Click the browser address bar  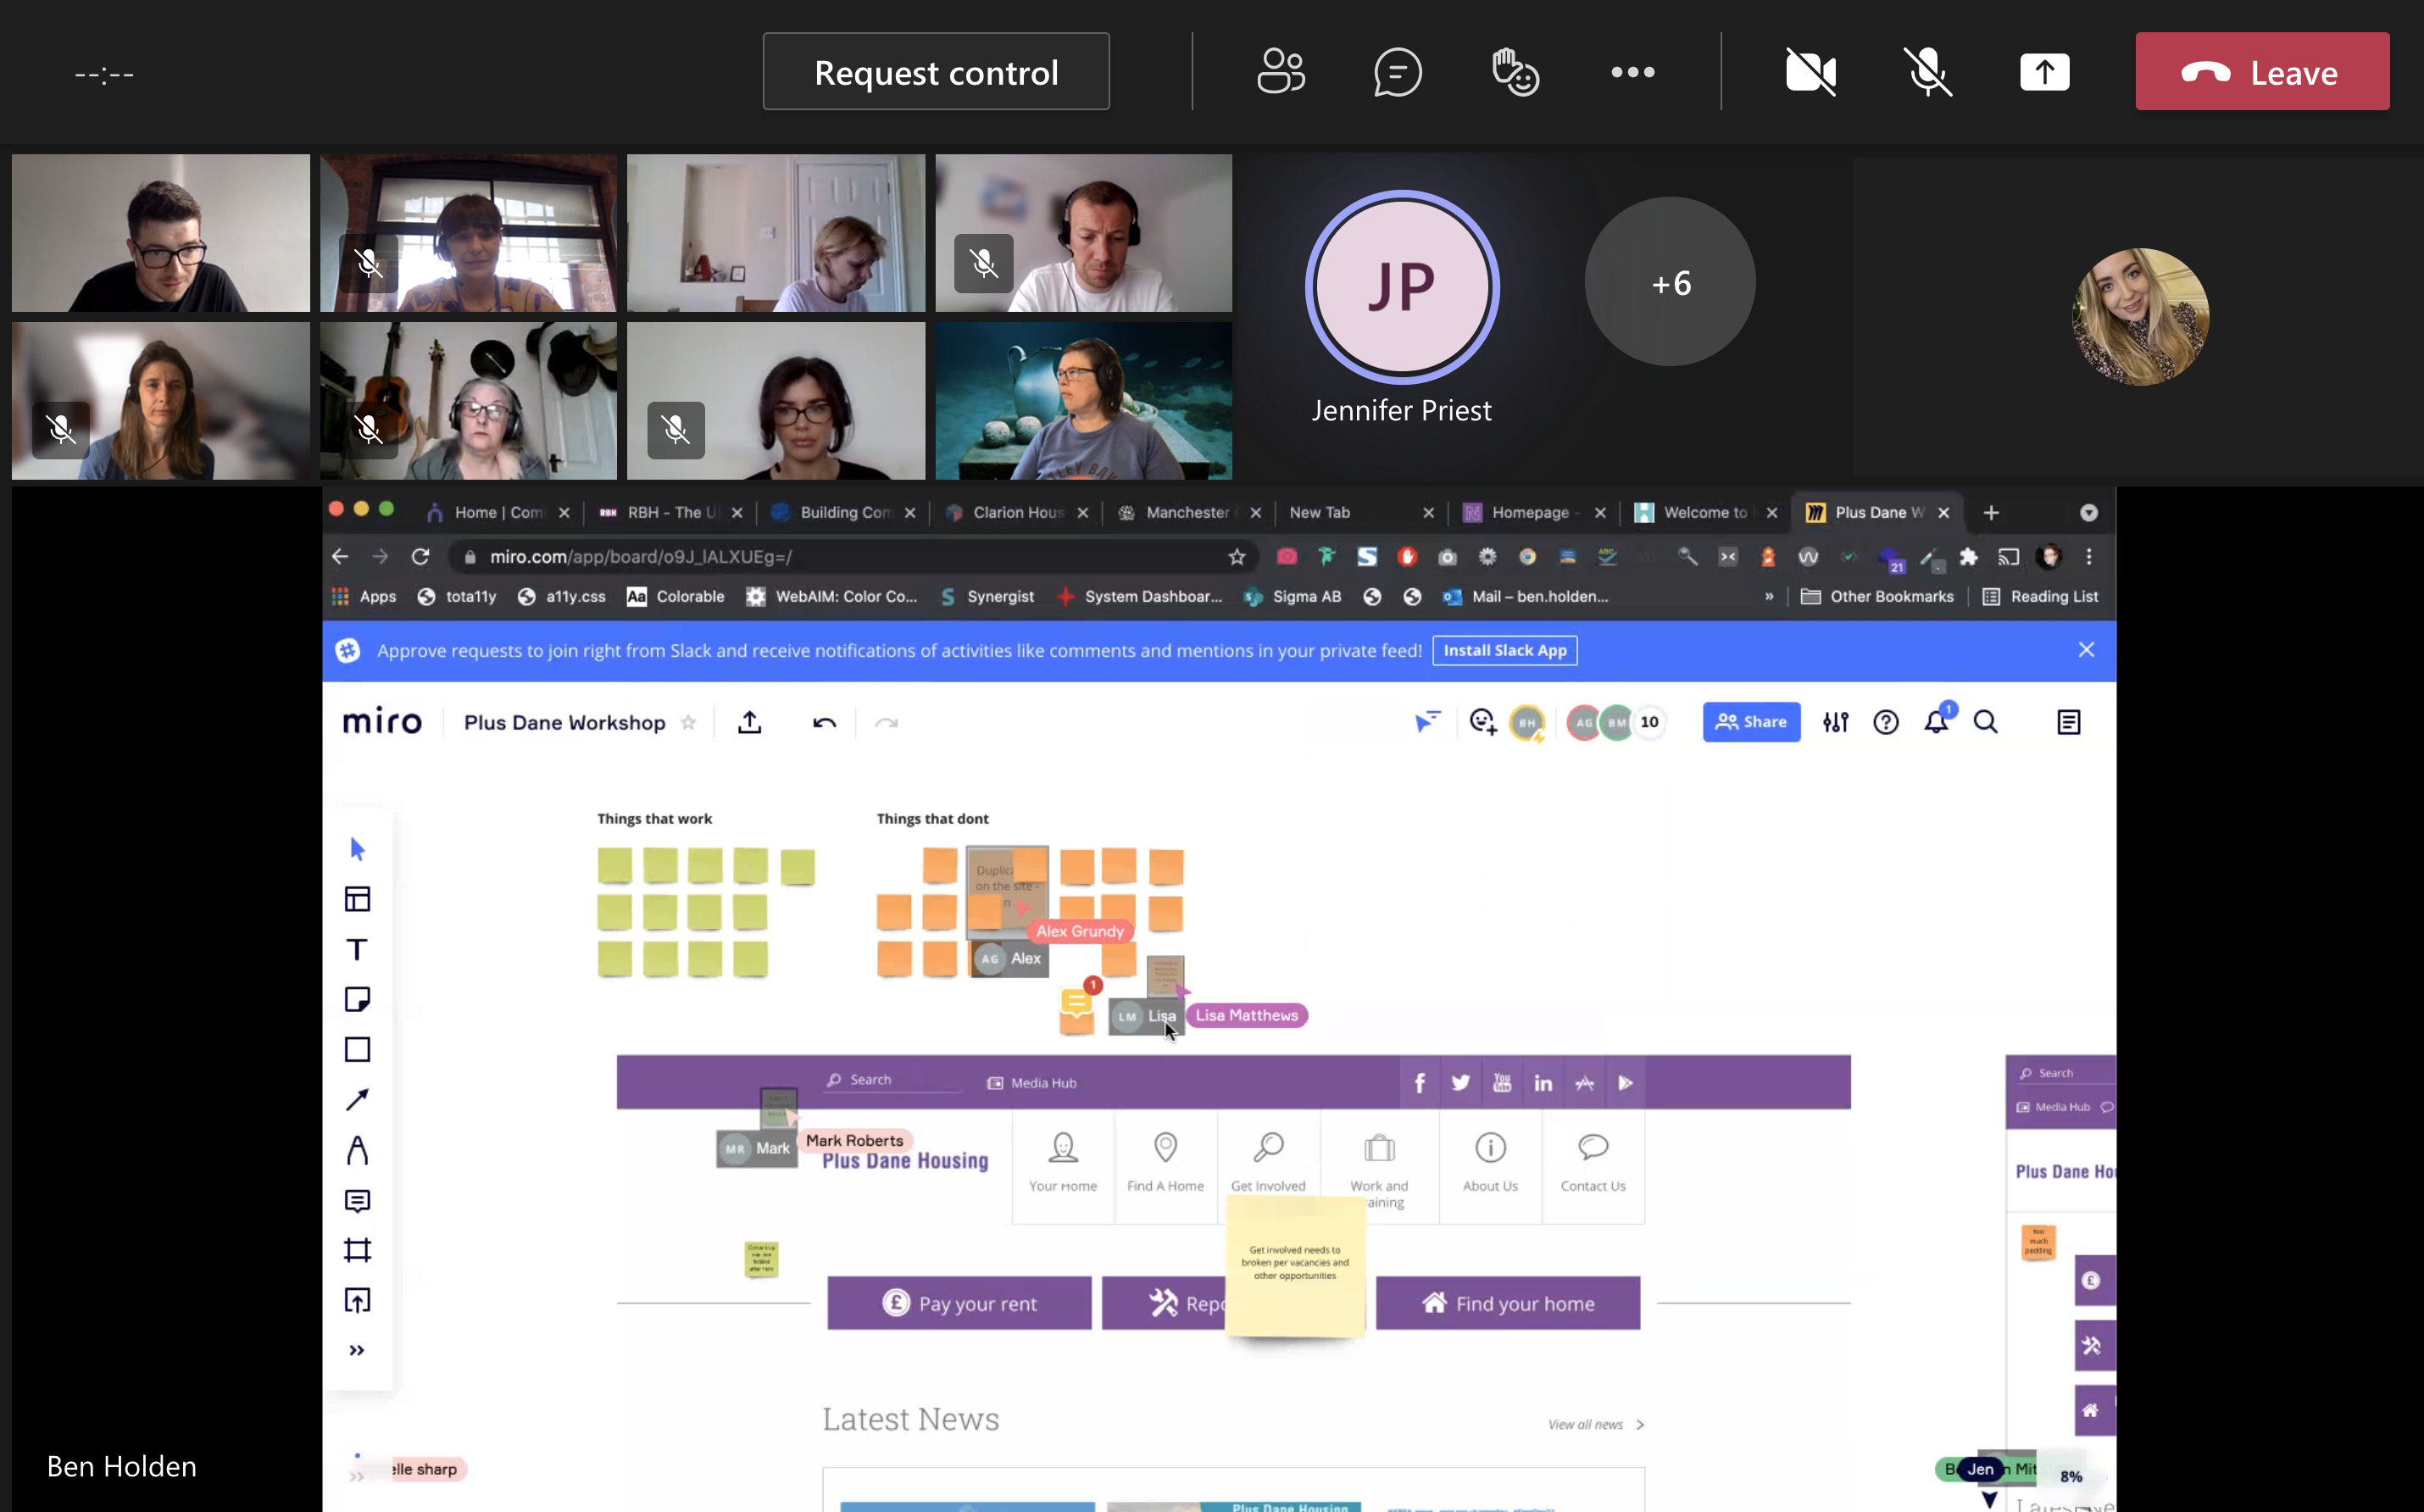coord(800,557)
